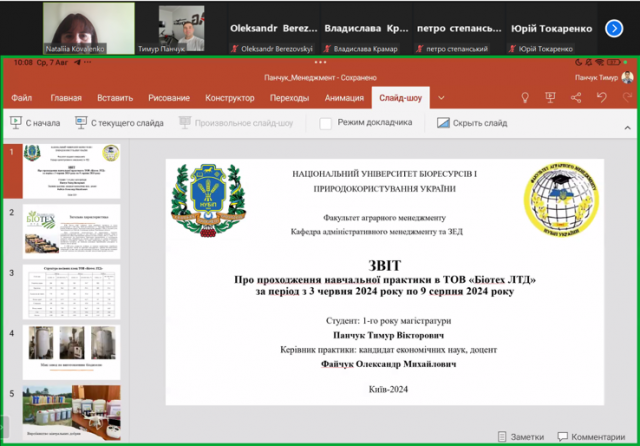This screenshot has width=640, height=446.
Task: Open the Комментарии pane
Action: pyautogui.click(x=591, y=437)
